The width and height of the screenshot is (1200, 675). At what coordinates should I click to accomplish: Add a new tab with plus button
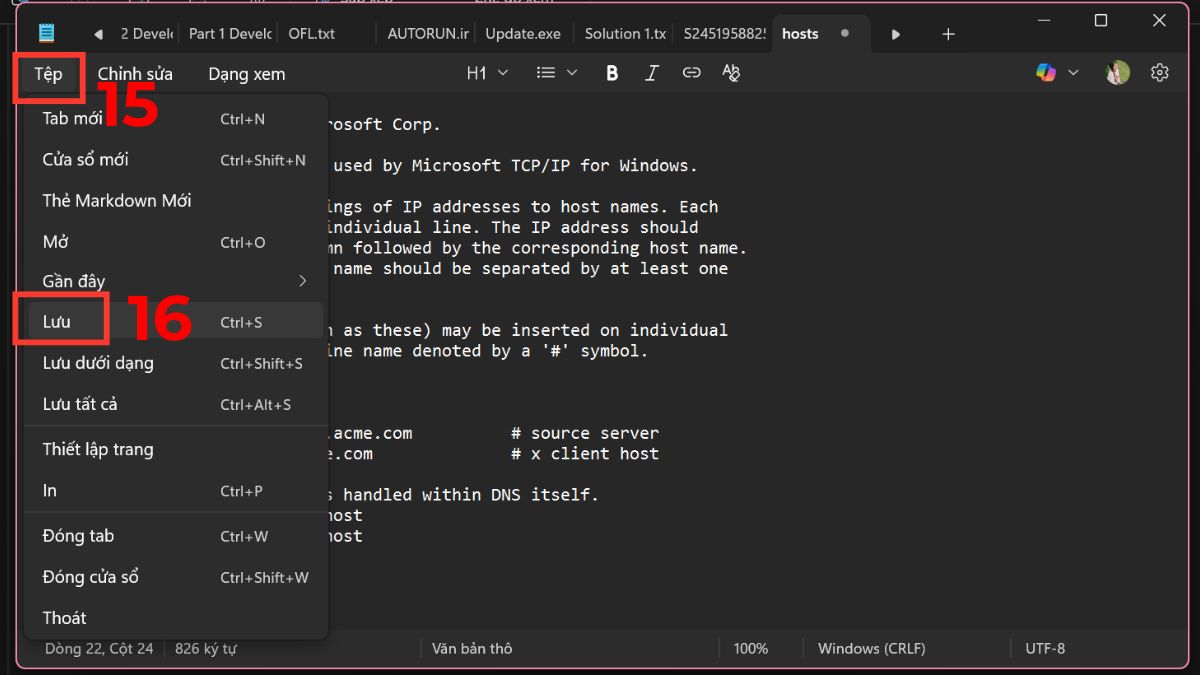coord(948,34)
